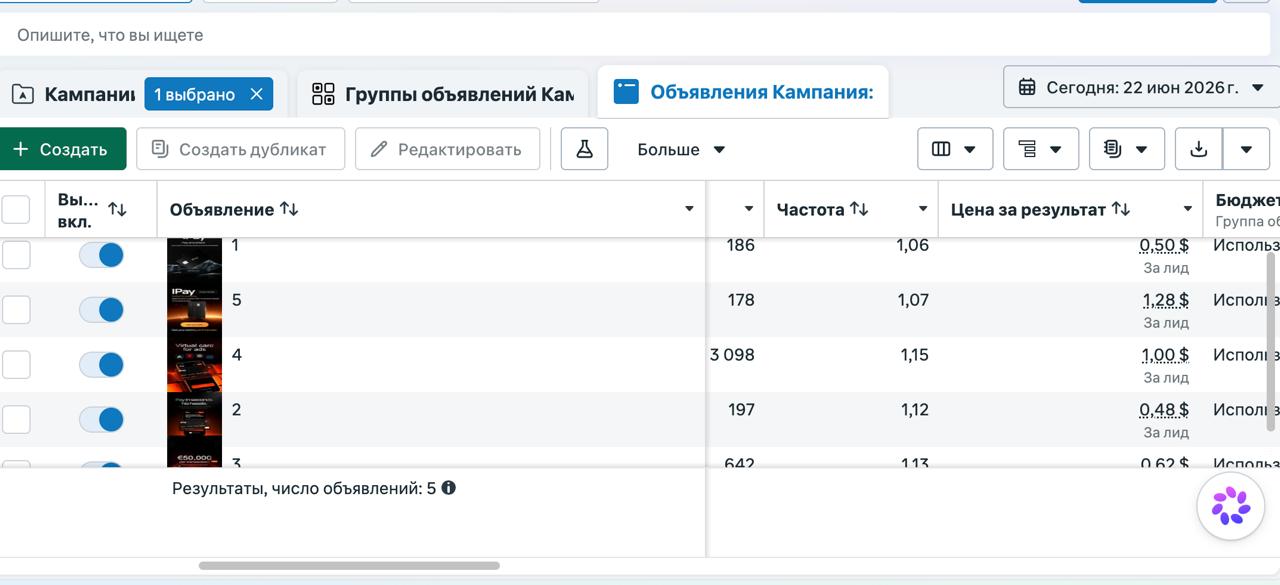Click the export download icon
Screen dimensions: 1280x585
1199,149
